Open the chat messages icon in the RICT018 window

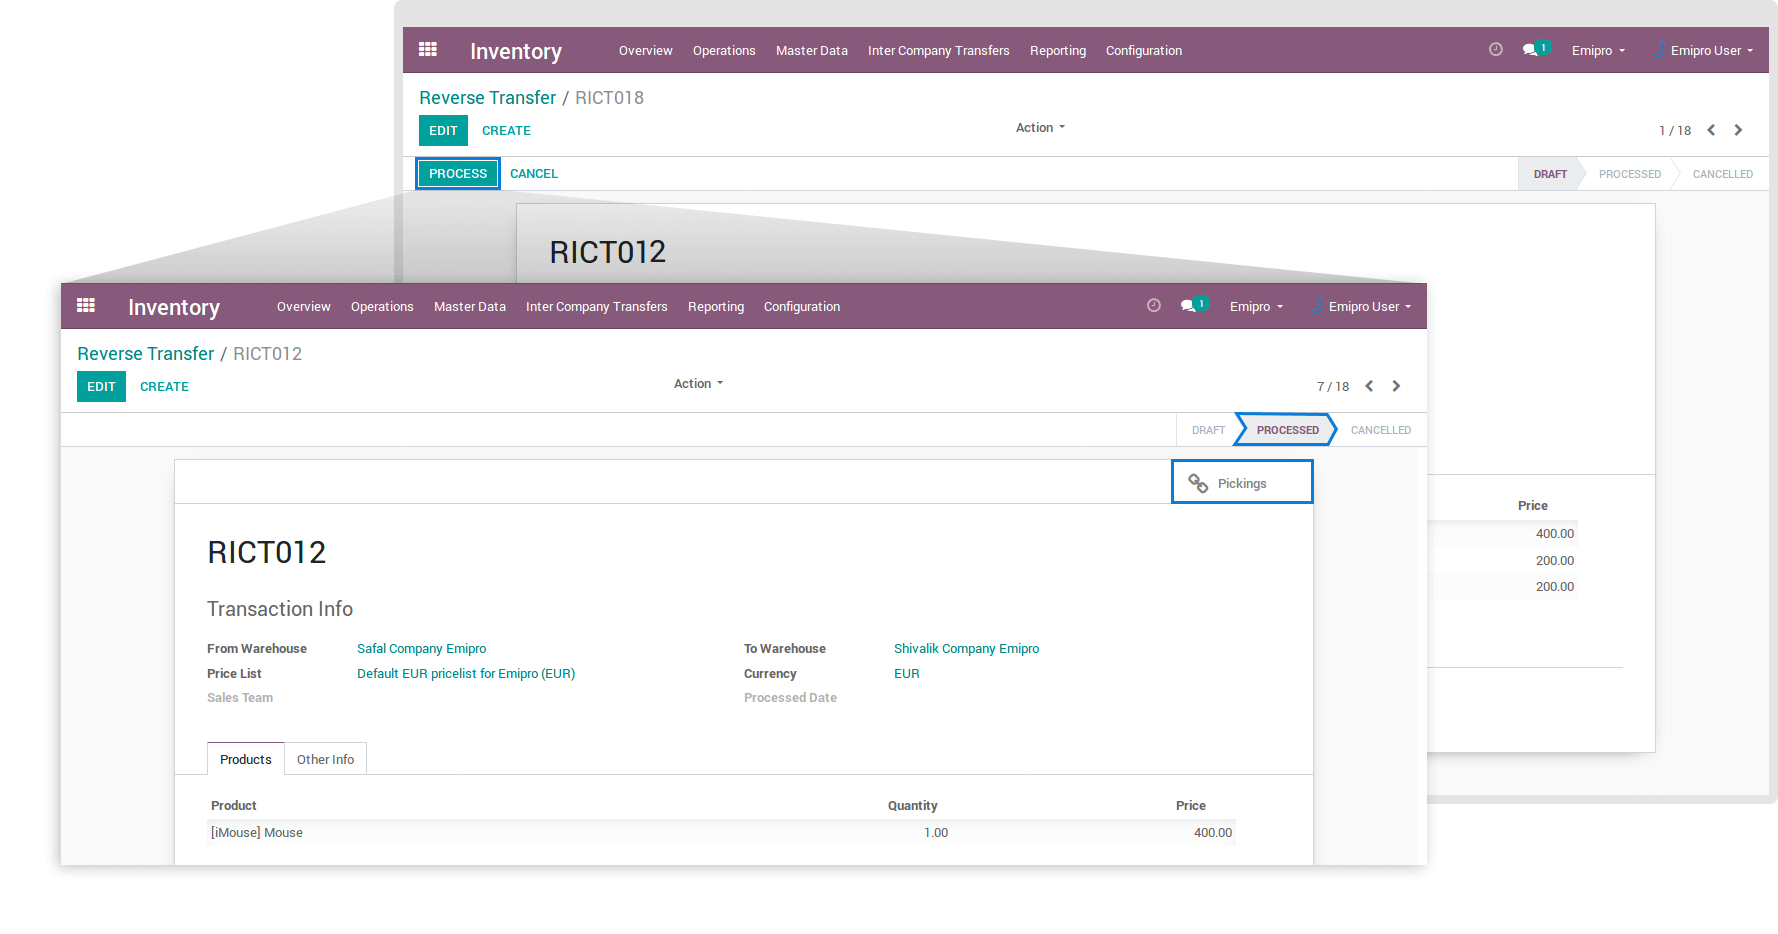pos(1531,50)
